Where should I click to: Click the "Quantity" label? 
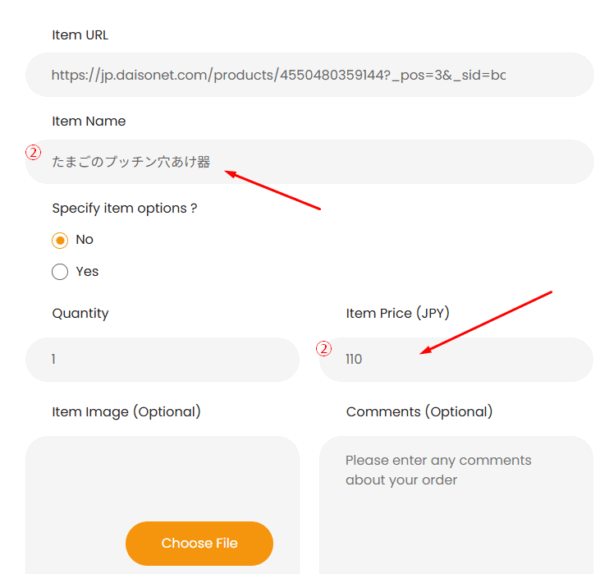coord(80,313)
